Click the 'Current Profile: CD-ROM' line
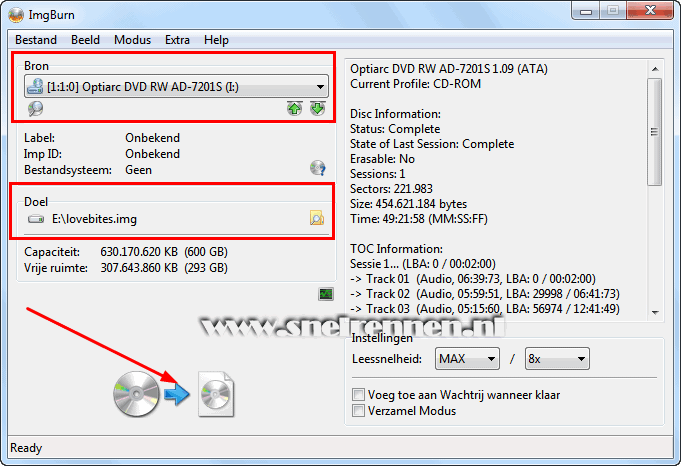The image size is (681, 466). (x=416, y=84)
